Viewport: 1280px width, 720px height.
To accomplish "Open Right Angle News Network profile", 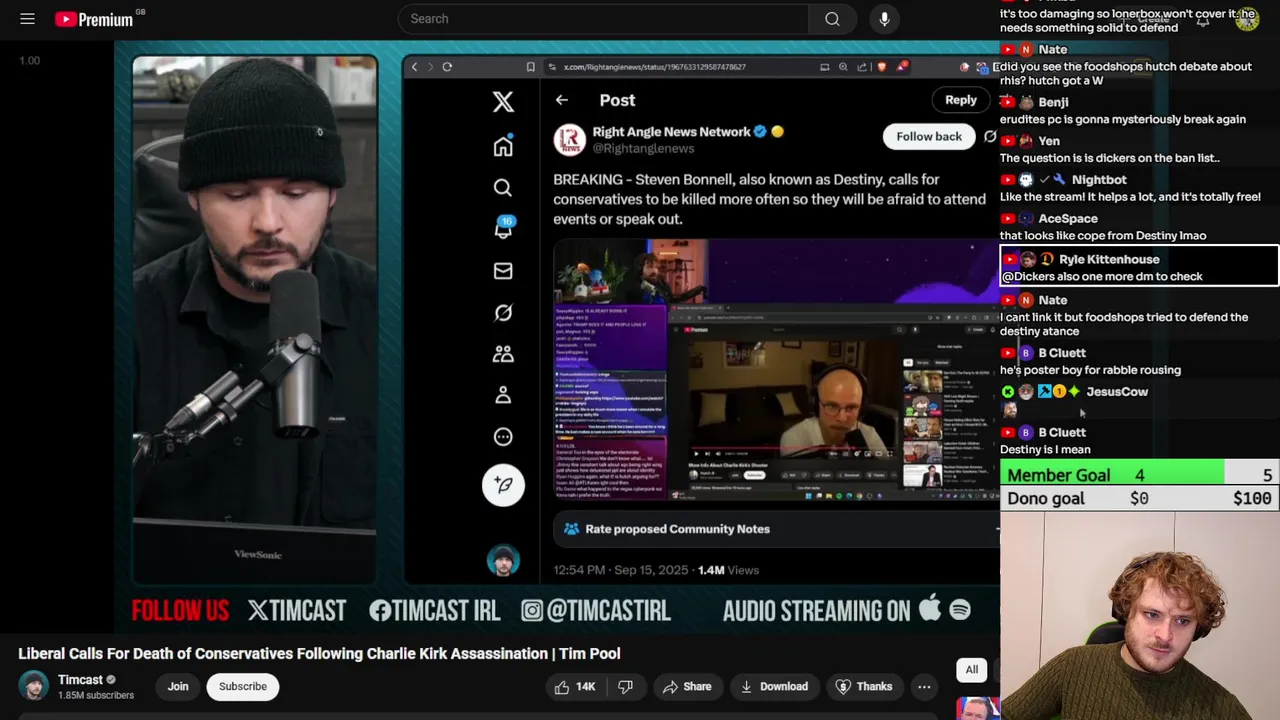I will coord(671,132).
